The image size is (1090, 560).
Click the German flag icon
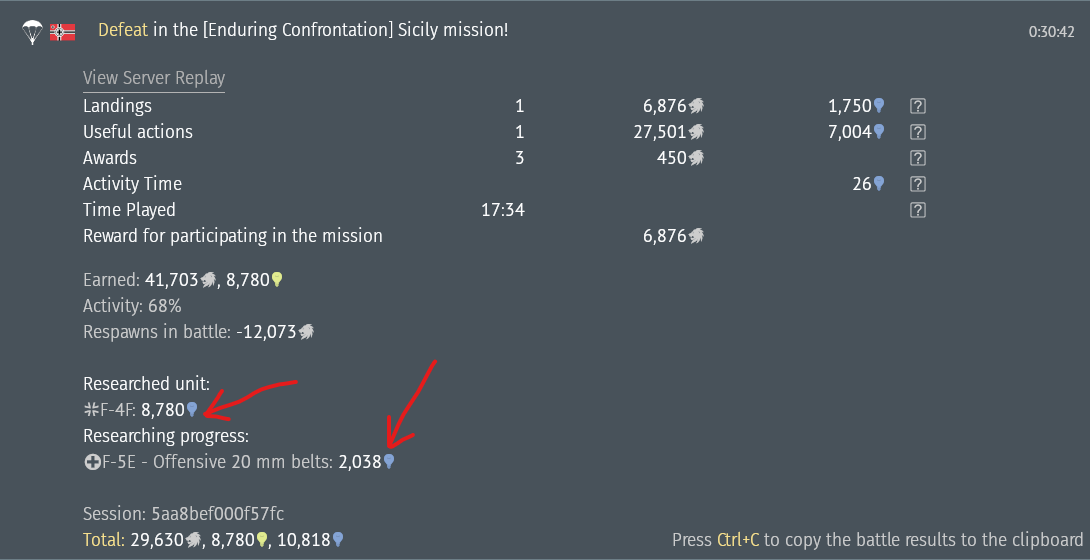tap(63, 31)
